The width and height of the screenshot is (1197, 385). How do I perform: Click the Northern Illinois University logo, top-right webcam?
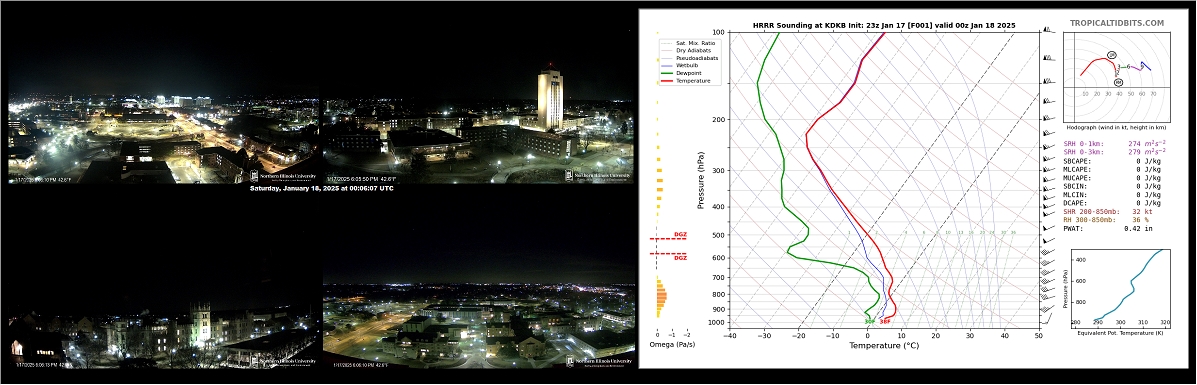pos(598,176)
